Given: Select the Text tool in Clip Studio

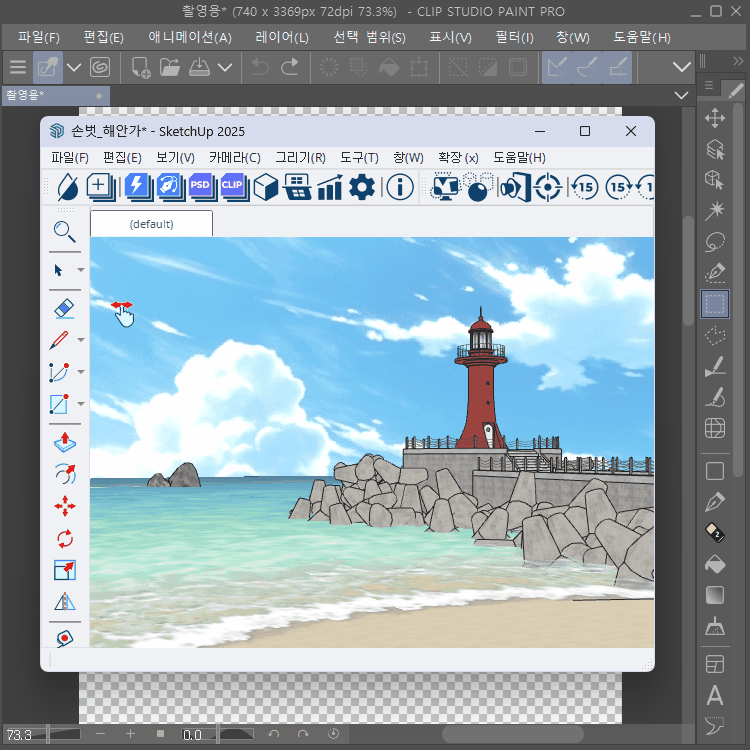Looking at the screenshot, I should coord(715,695).
